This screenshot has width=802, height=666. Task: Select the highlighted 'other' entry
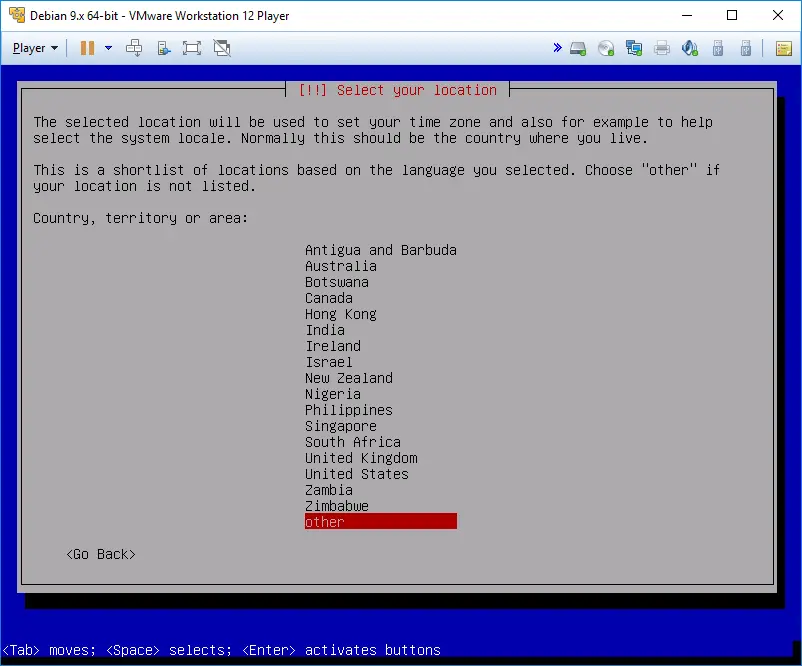[x=380, y=522]
